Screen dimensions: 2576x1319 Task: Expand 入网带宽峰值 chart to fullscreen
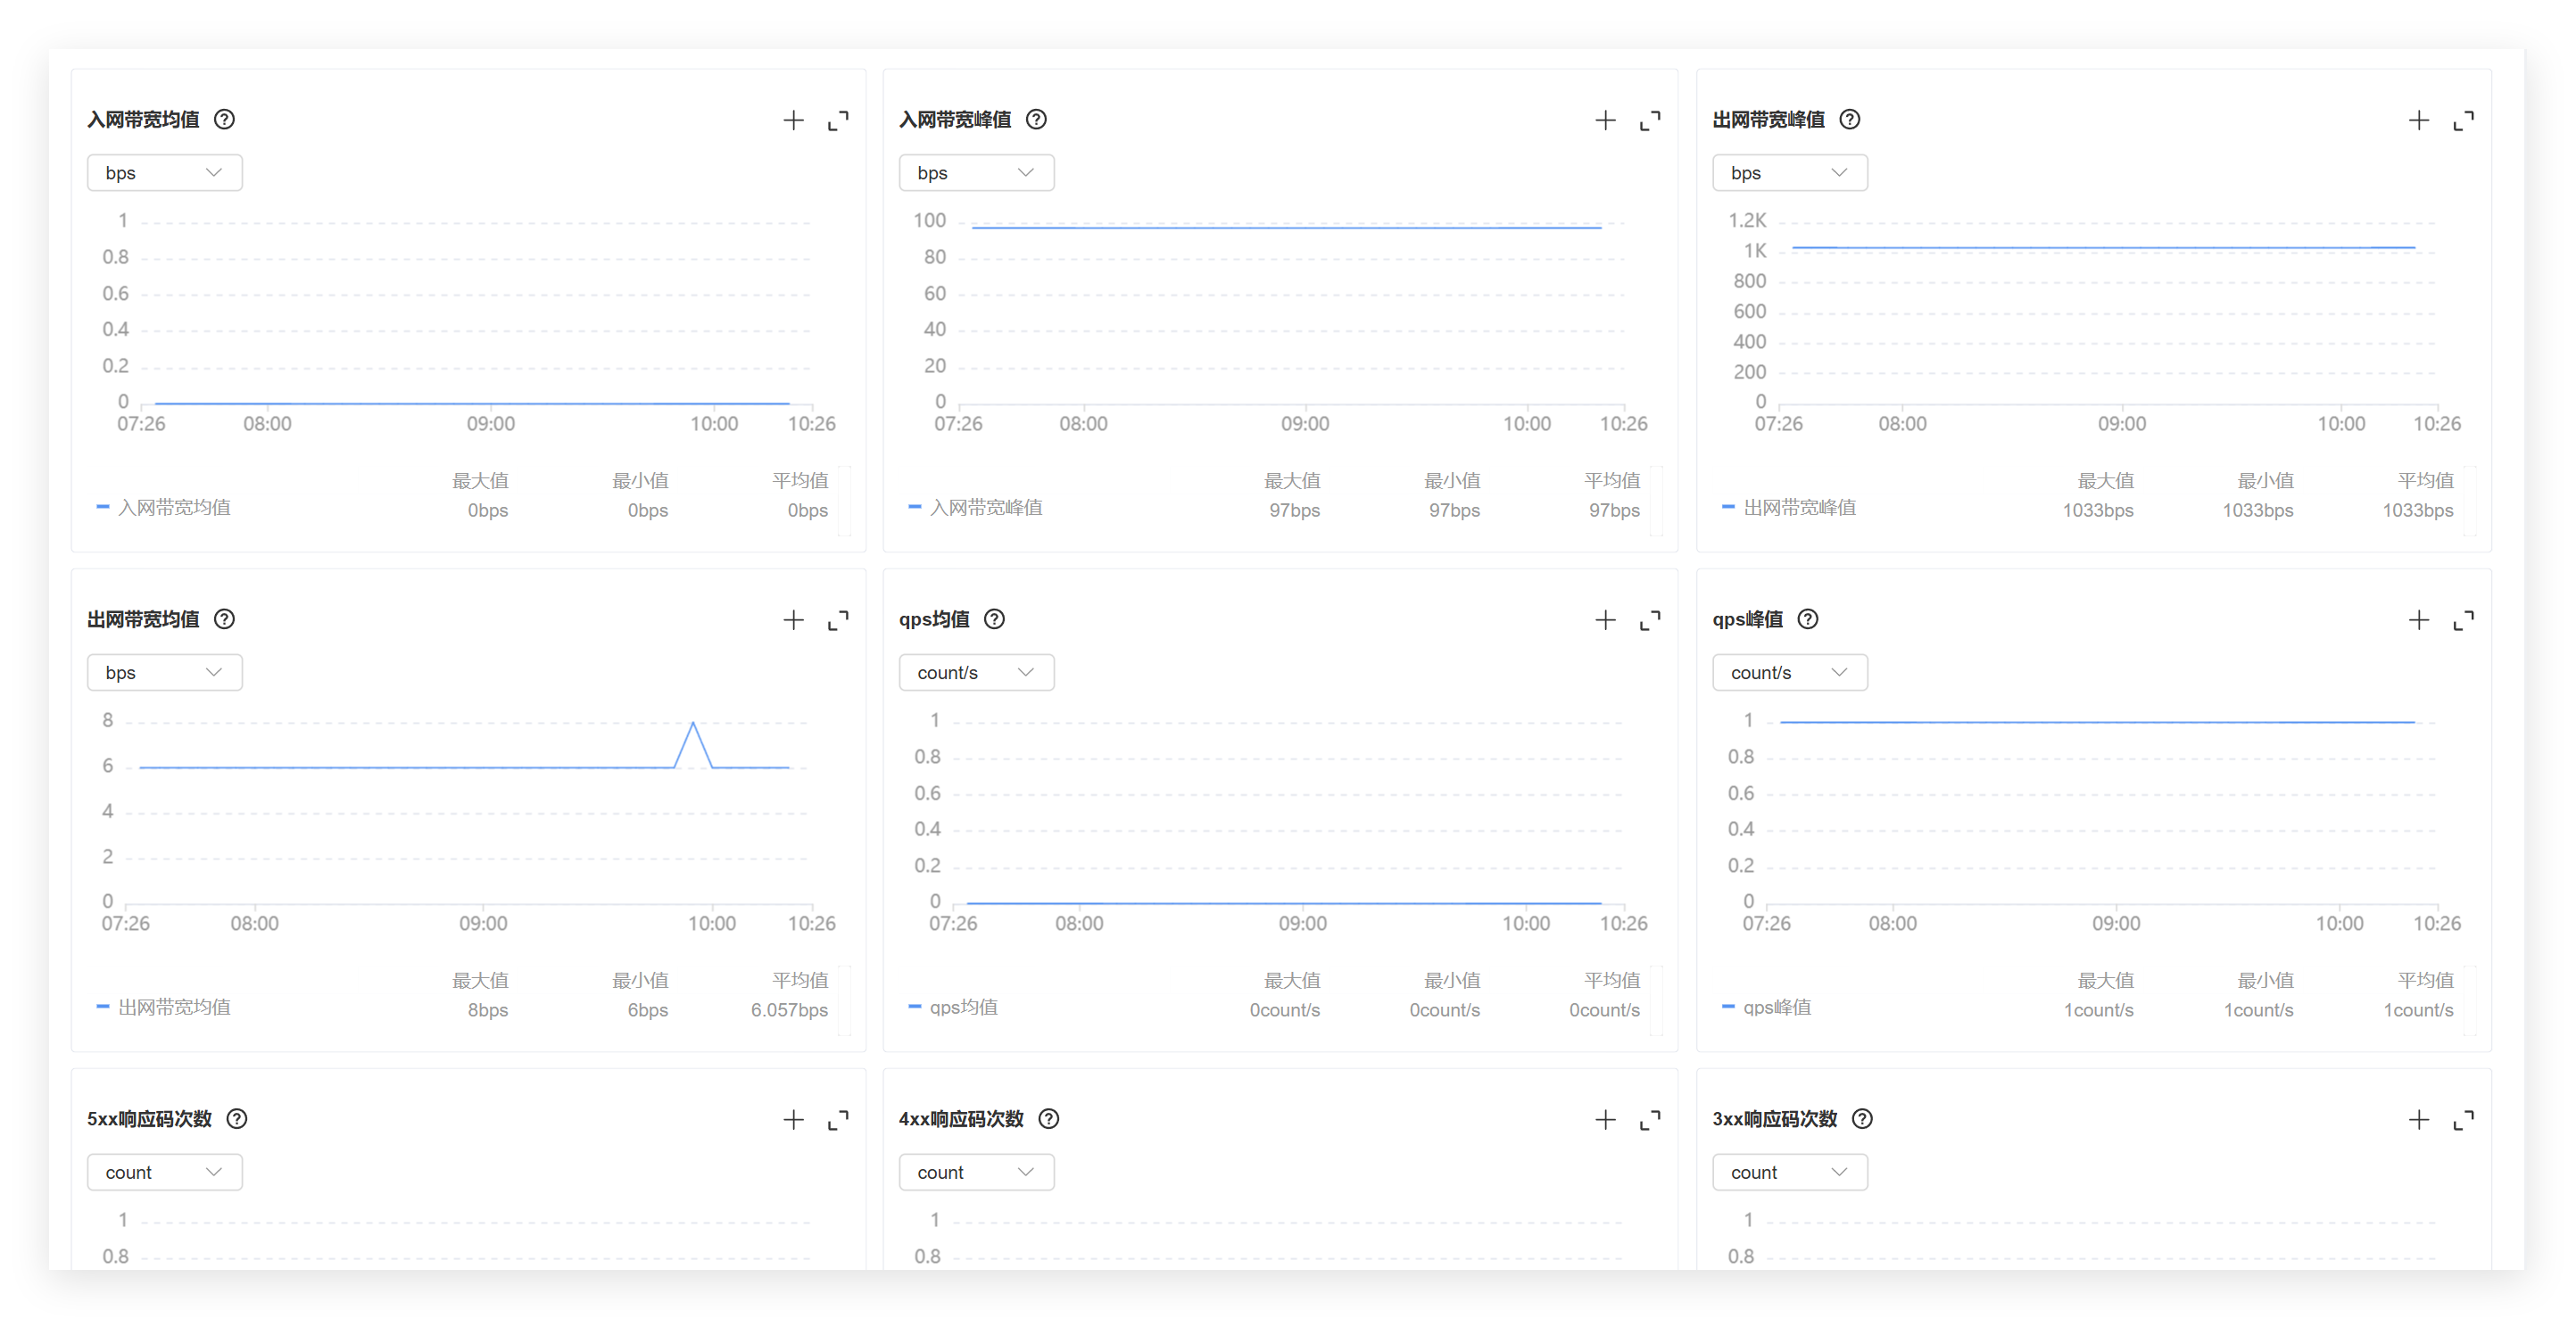1650,120
